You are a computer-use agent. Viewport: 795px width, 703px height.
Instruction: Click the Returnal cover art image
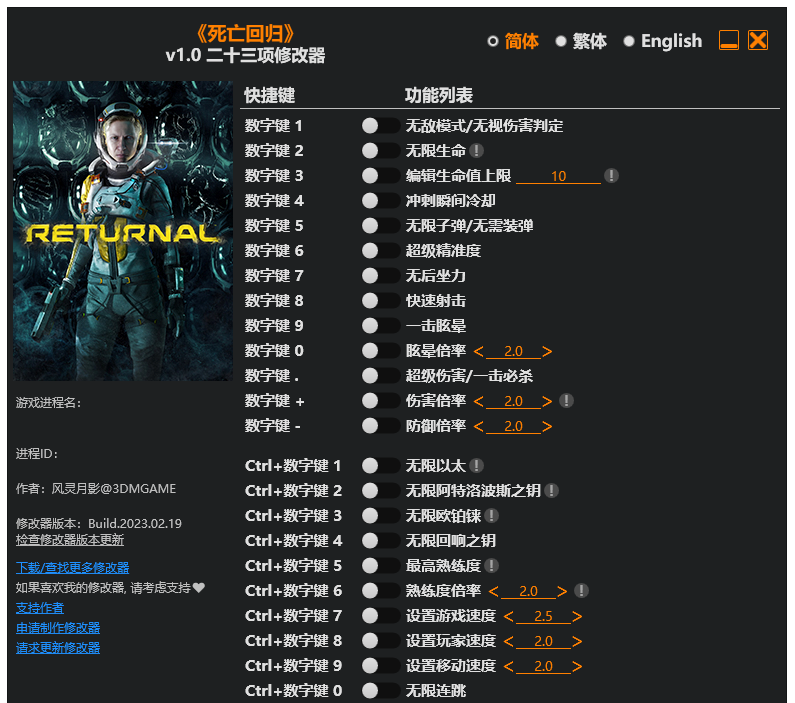pyautogui.click(x=123, y=231)
